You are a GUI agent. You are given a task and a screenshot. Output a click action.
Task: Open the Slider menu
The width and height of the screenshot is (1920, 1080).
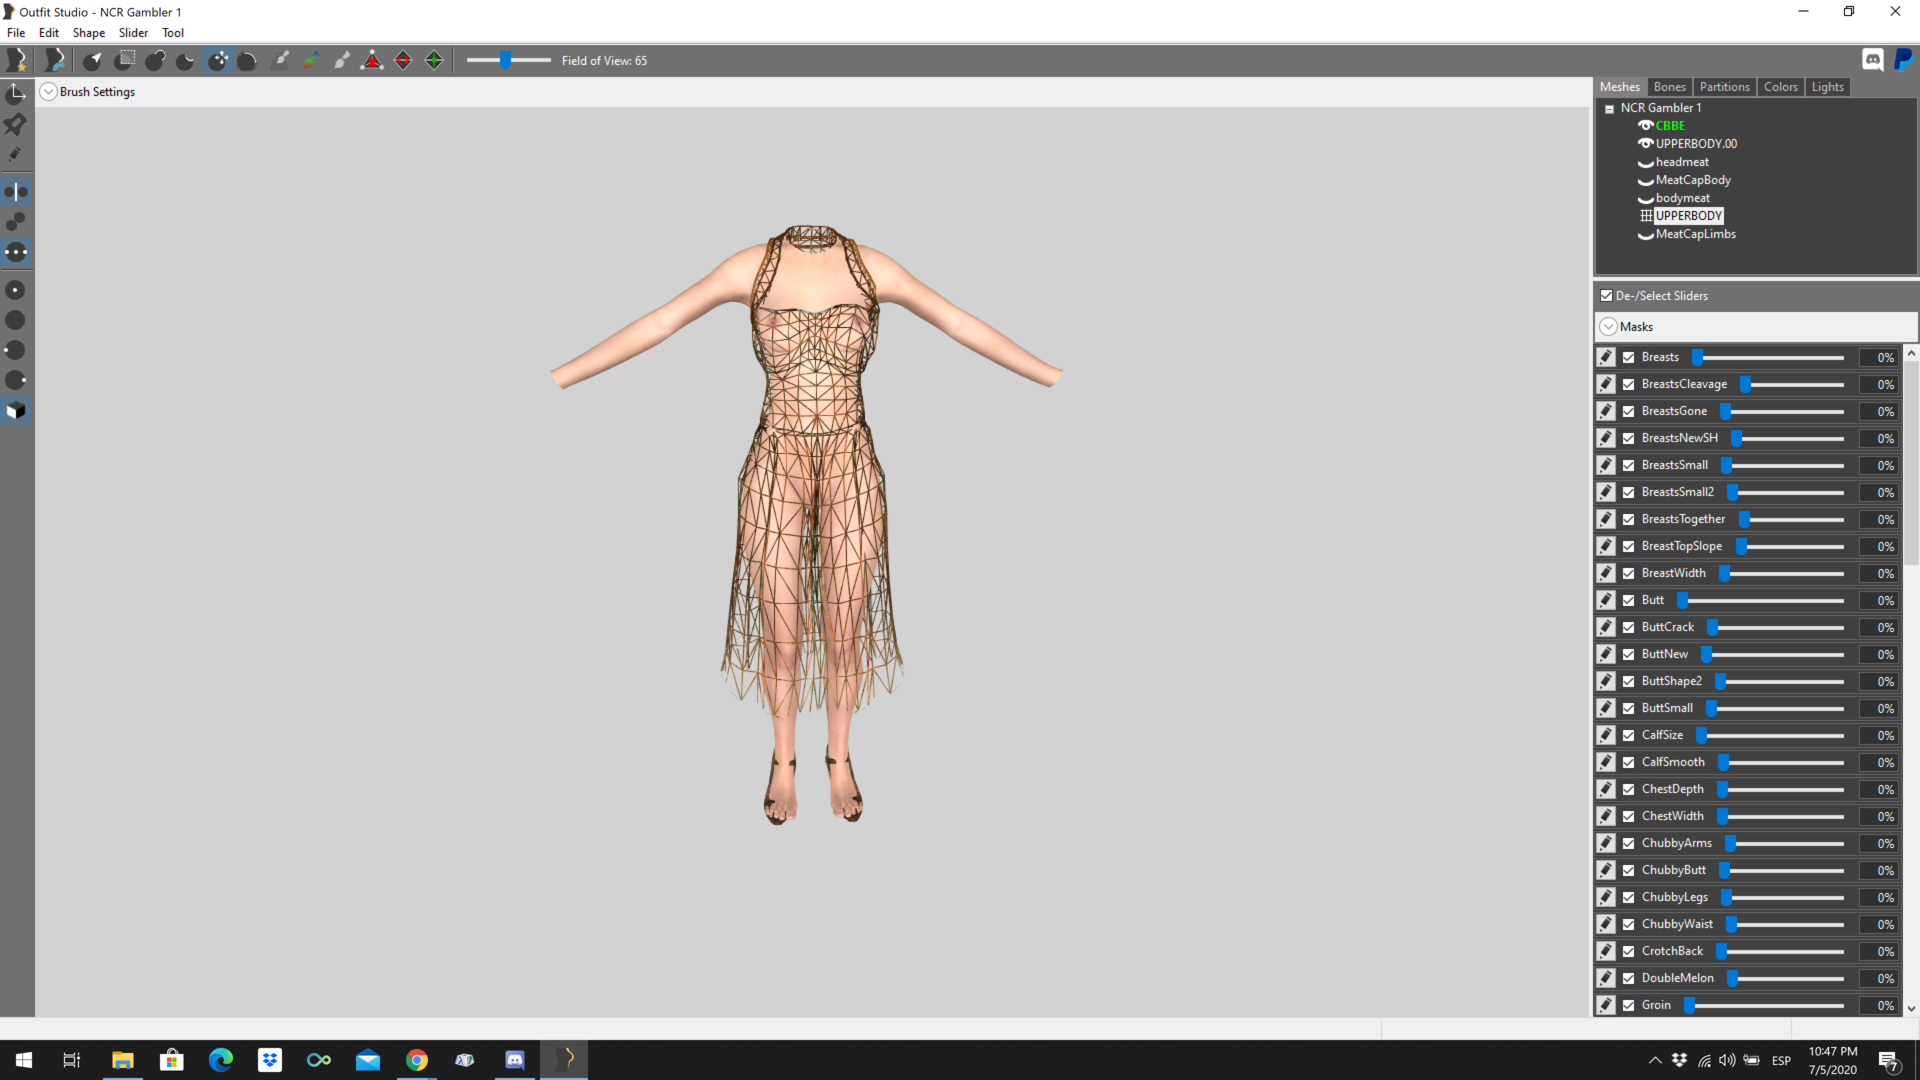click(x=133, y=33)
